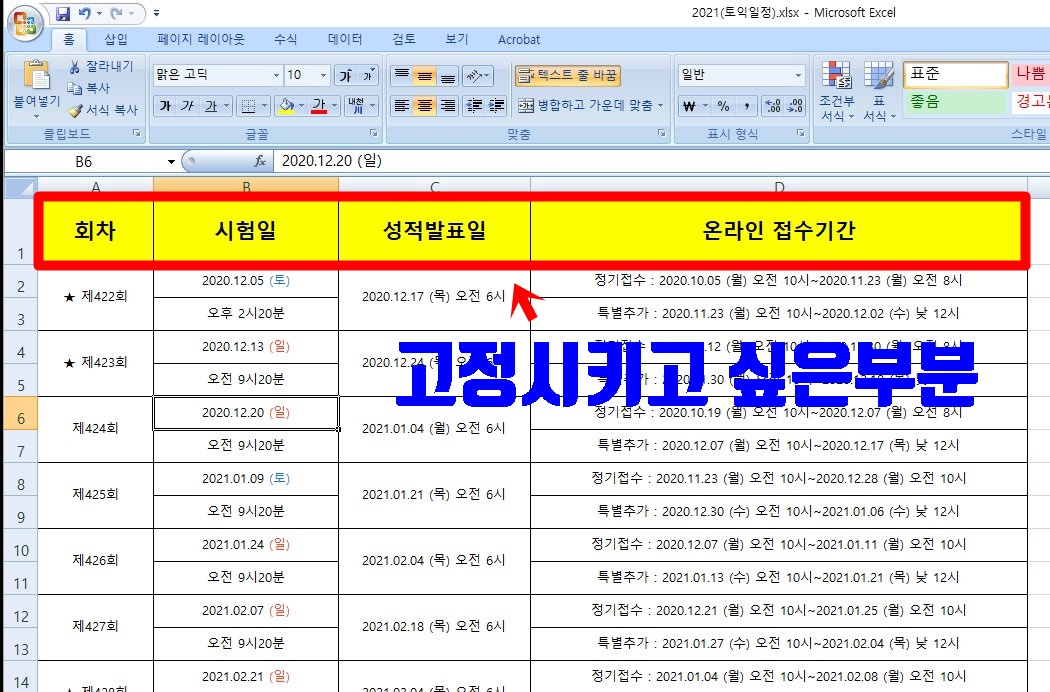Open the font size 10 dropdown
The width and height of the screenshot is (1050, 692).
(x=323, y=75)
